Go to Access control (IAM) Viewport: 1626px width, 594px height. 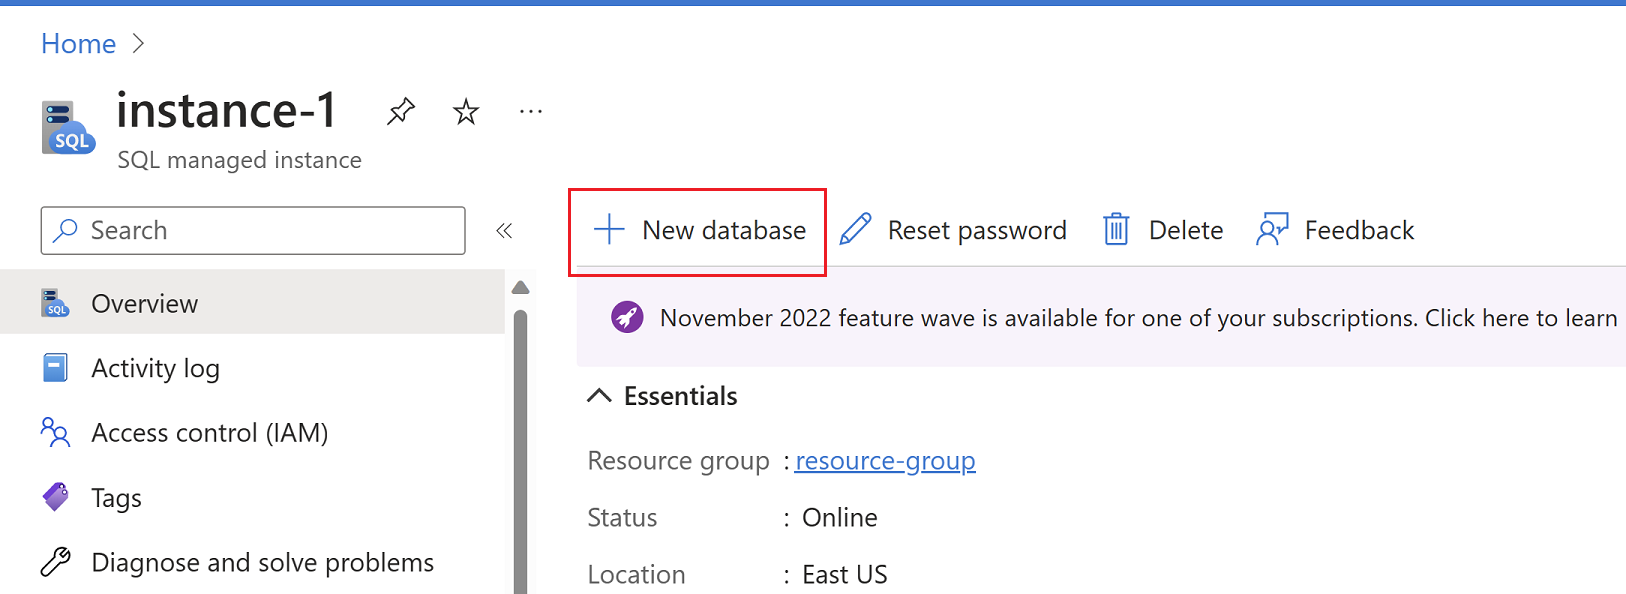[x=209, y=433]
